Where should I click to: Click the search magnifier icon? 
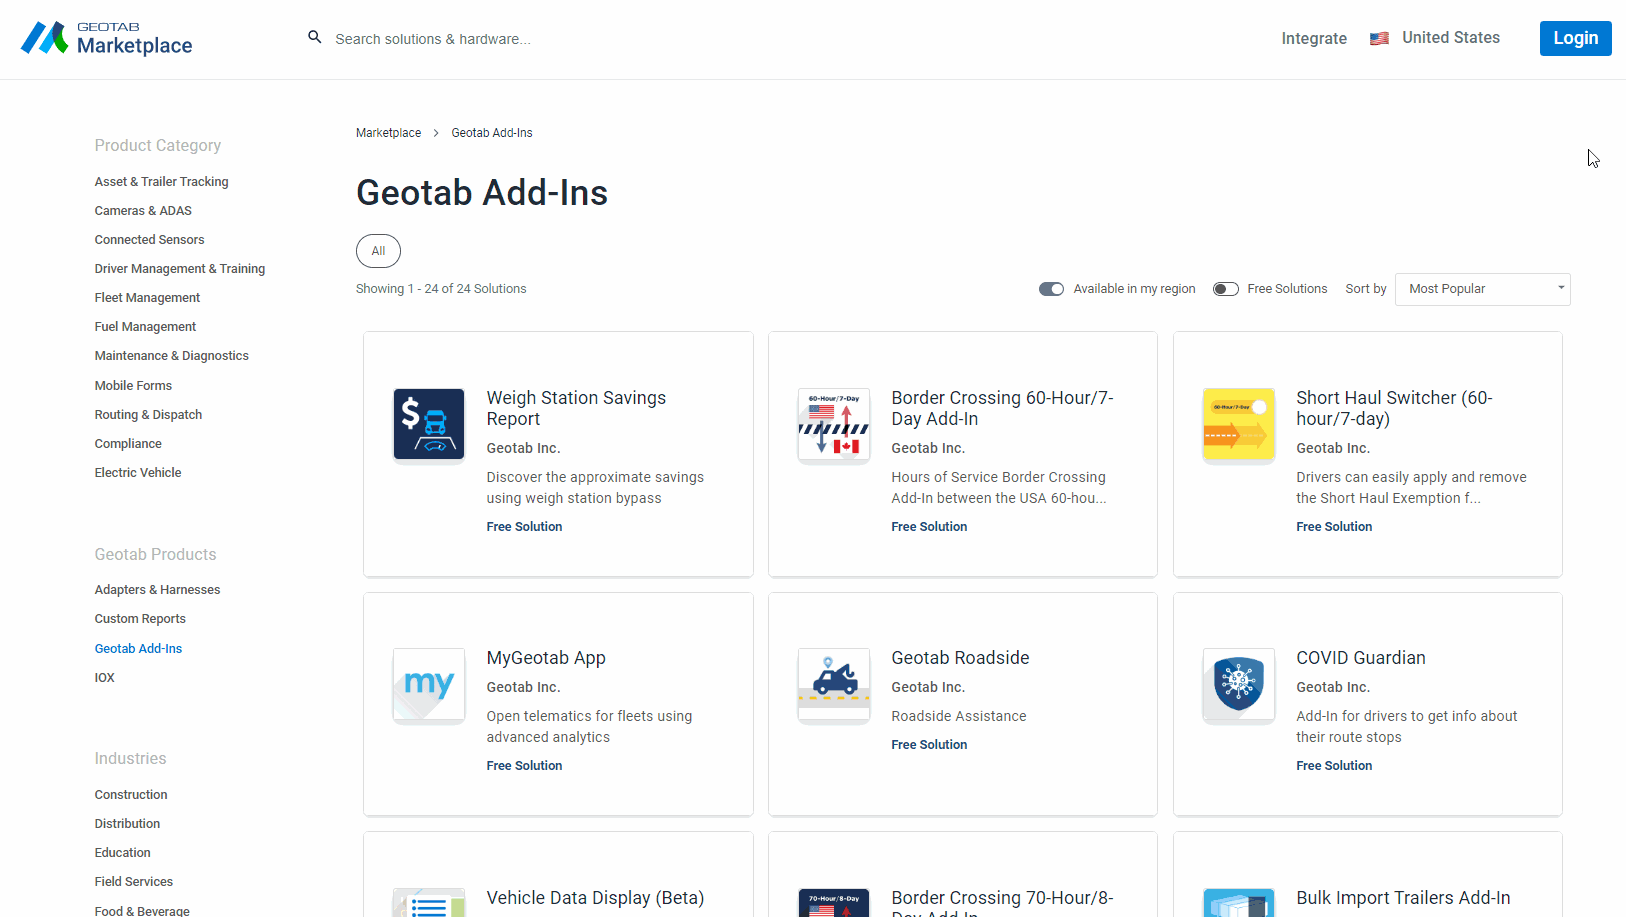314,36
